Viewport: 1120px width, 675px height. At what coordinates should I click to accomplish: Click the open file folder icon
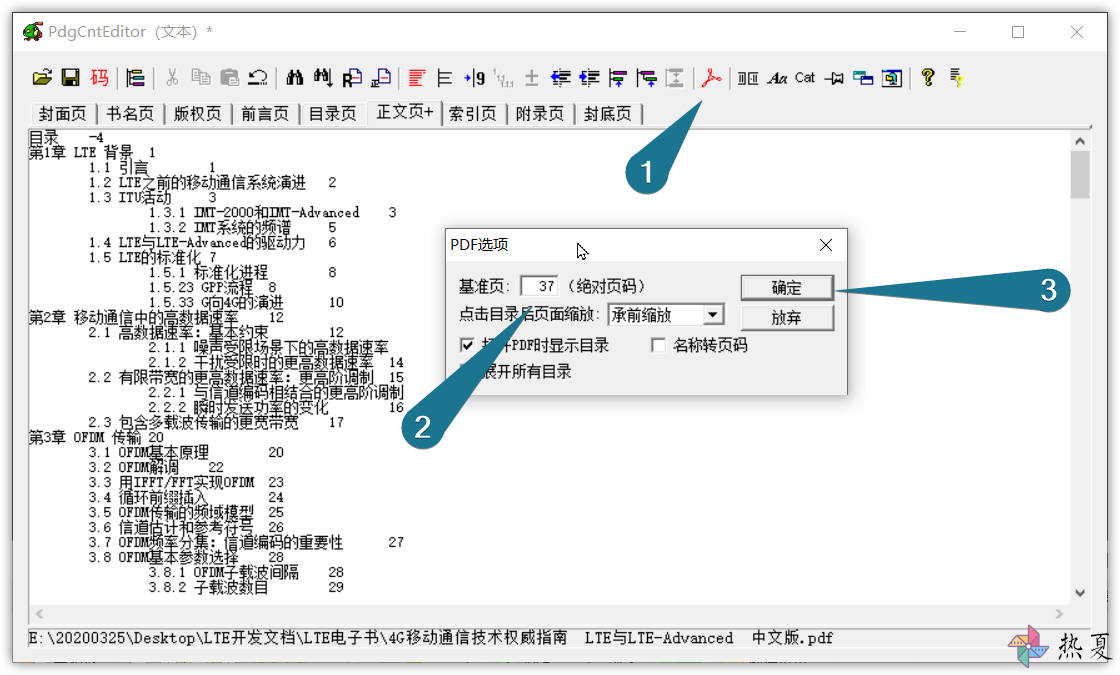click(42, 77)
